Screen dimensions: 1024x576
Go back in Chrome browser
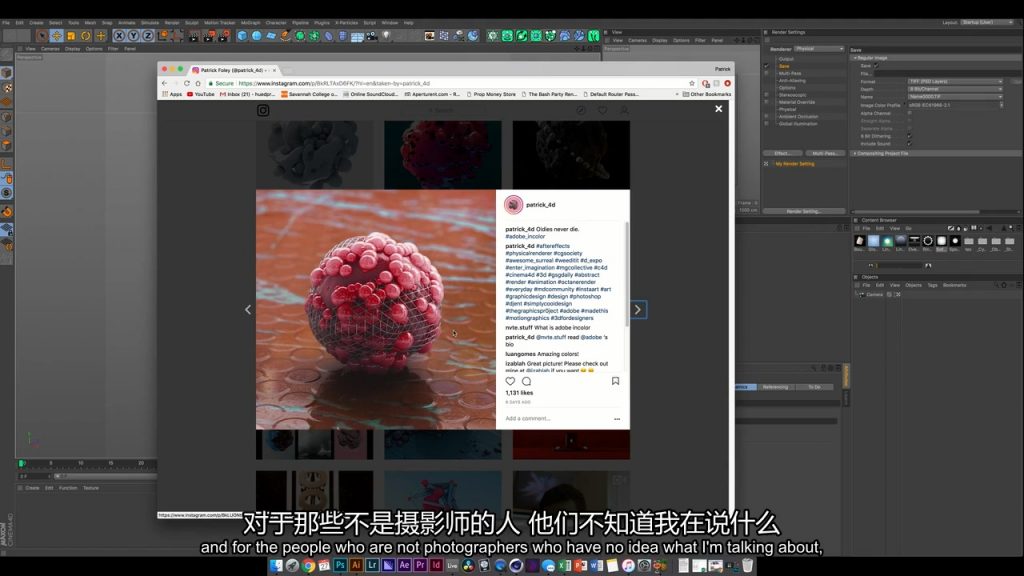point(165,84)
